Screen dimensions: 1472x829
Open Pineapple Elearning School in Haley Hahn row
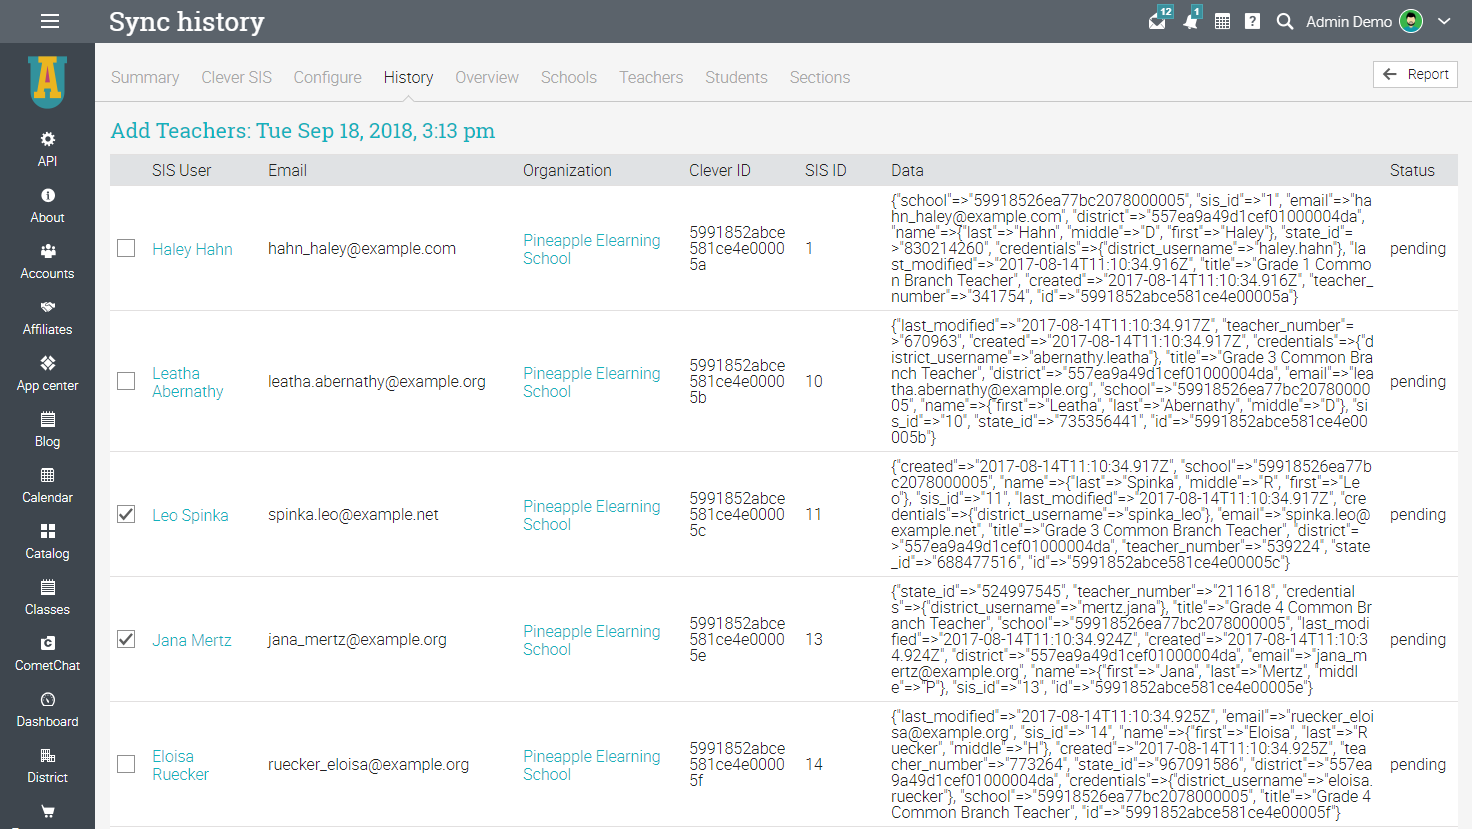[x=591, y=249]
